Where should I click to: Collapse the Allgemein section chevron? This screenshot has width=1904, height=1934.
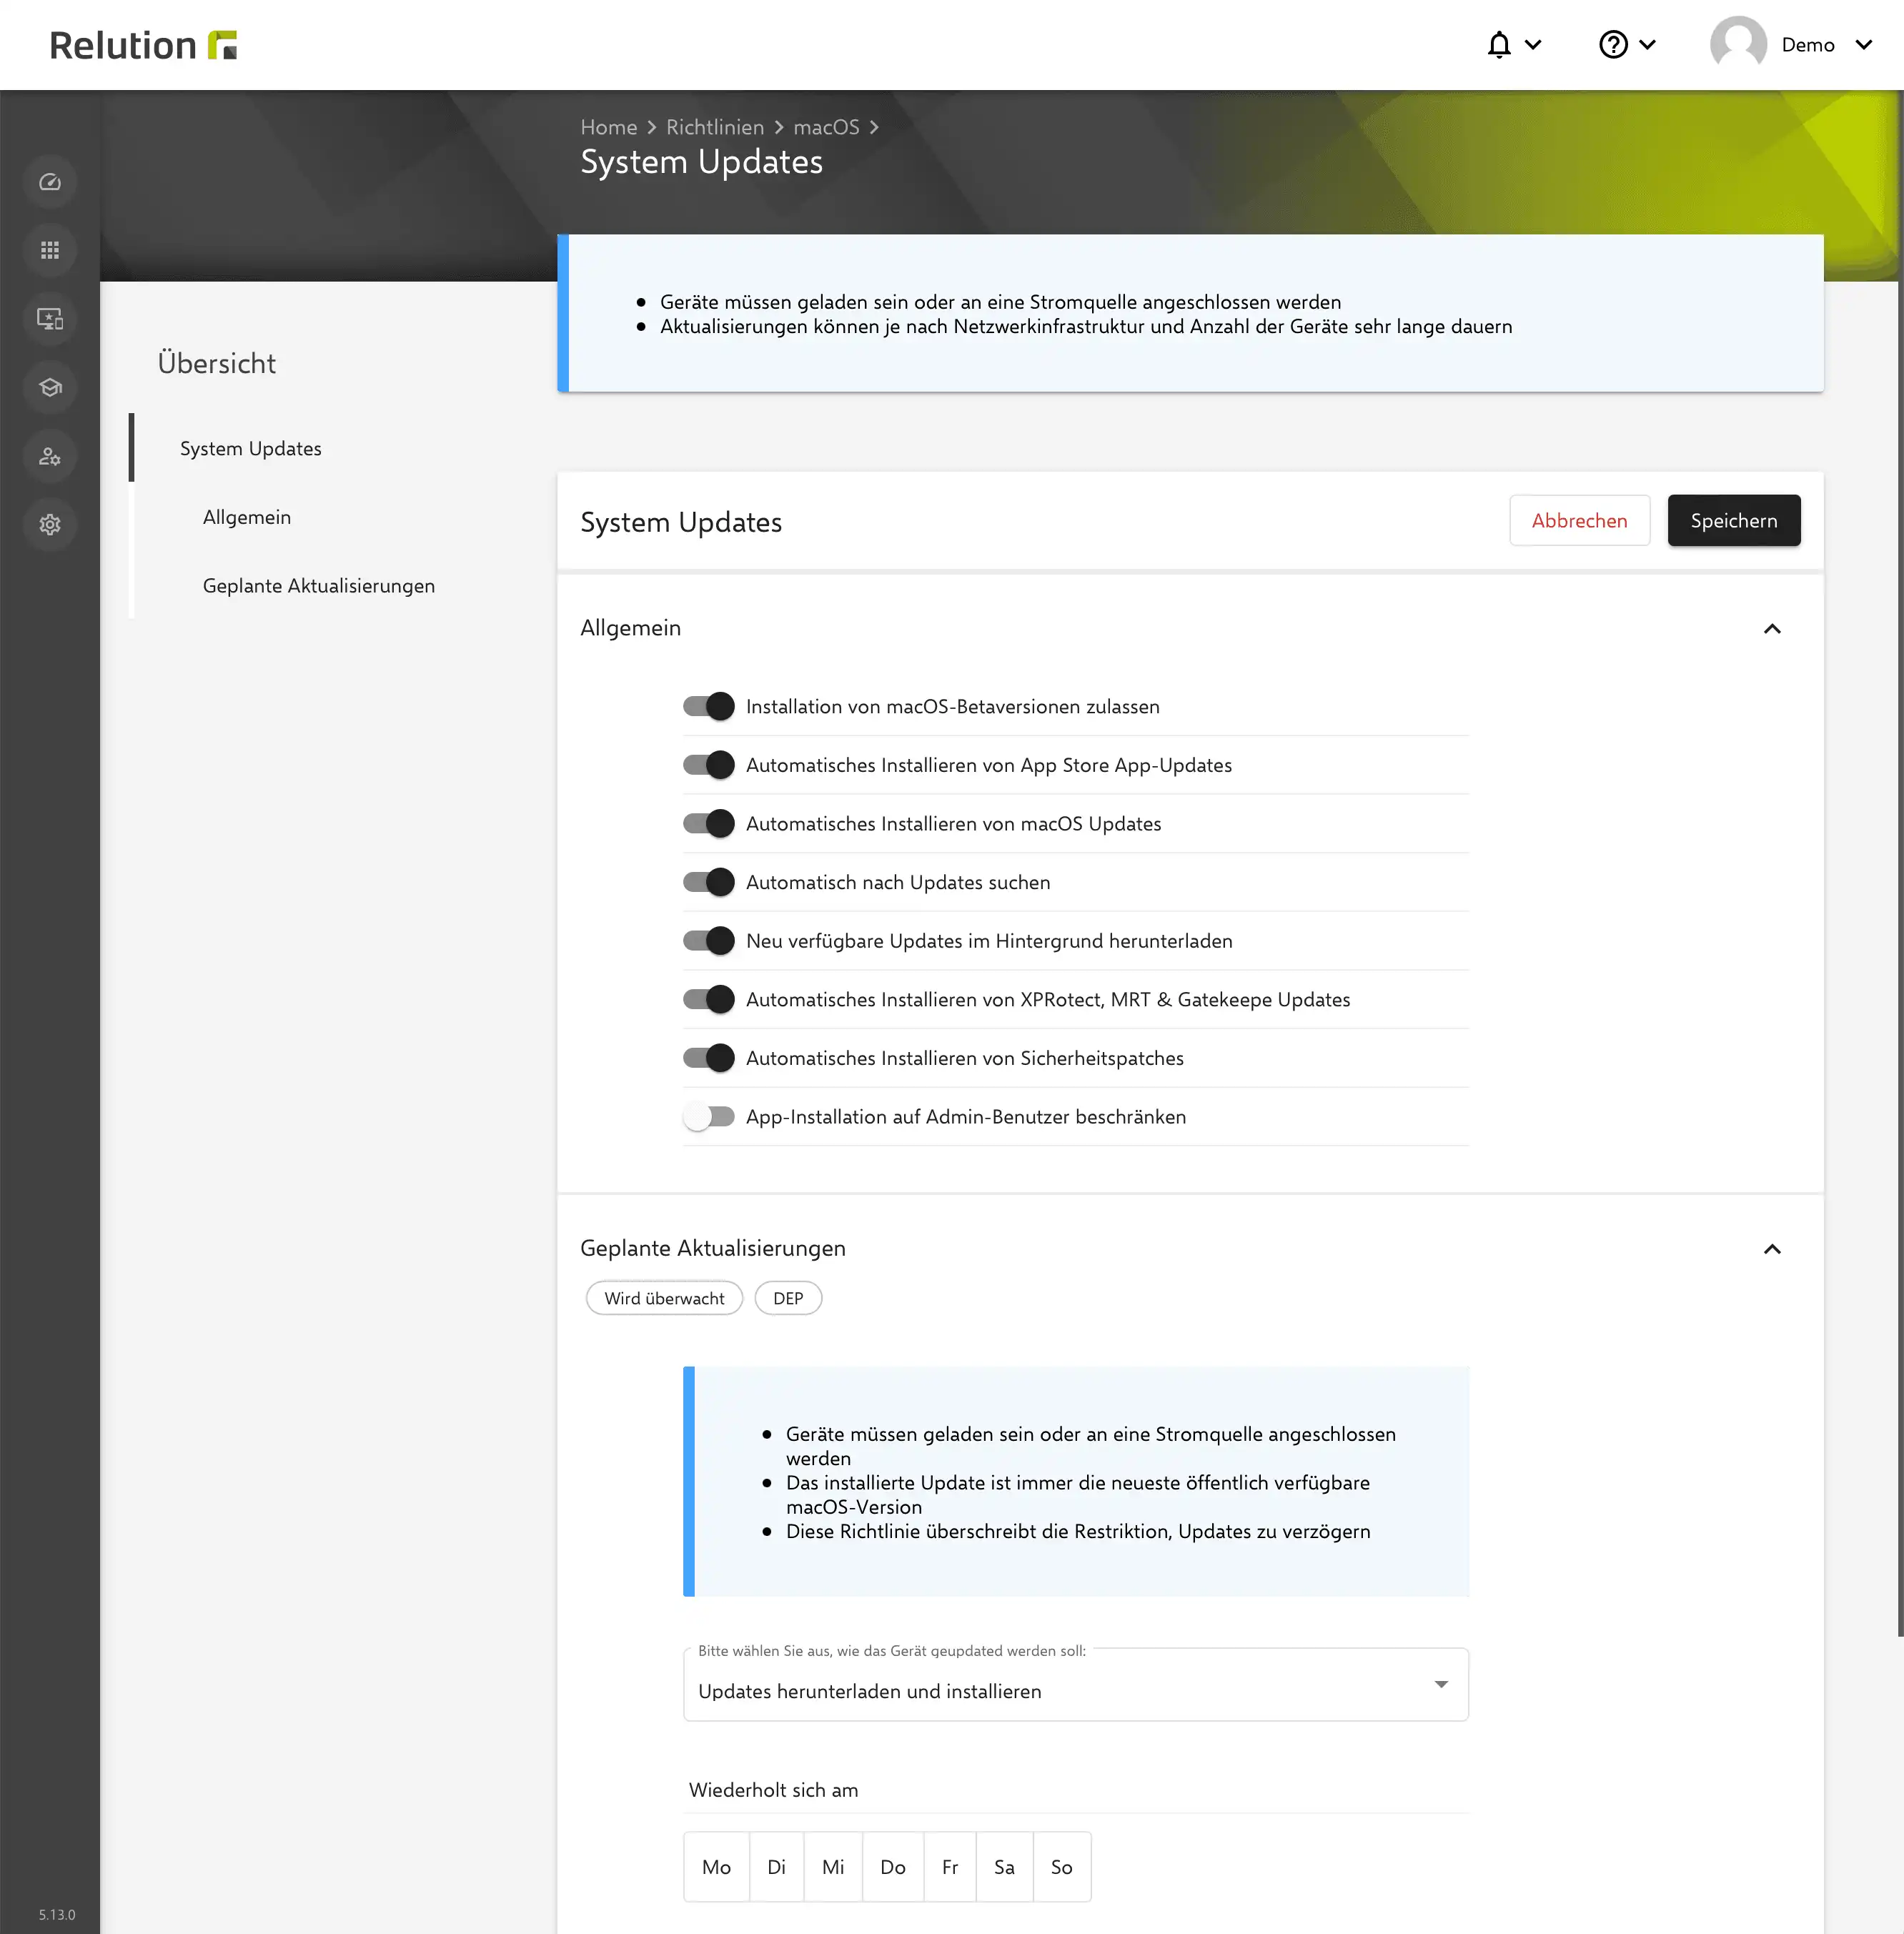(x=1772, y=629)
